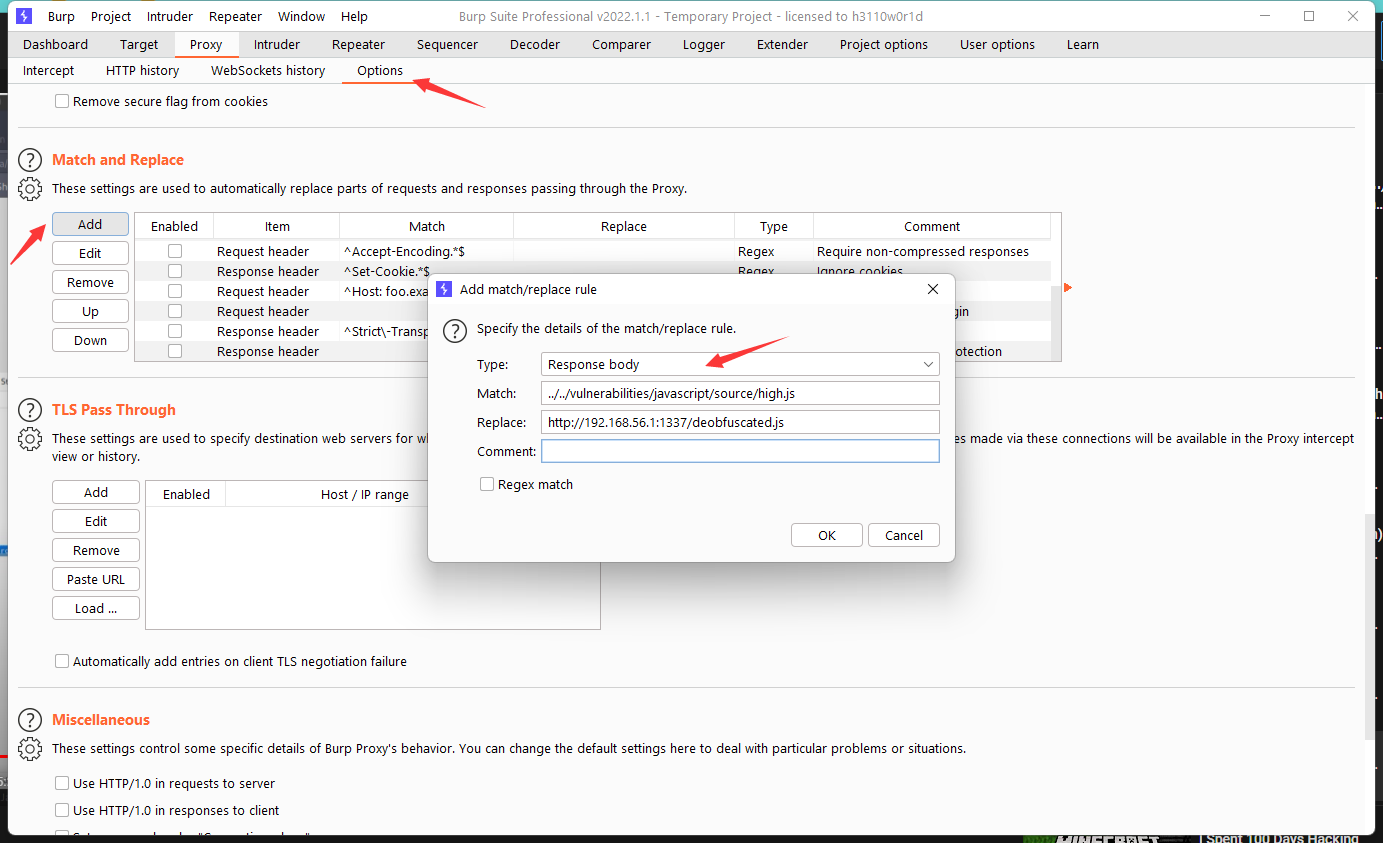Switch to the HTTP history sub-tab
1383x843 pixels.
click(x=143, y=70)
